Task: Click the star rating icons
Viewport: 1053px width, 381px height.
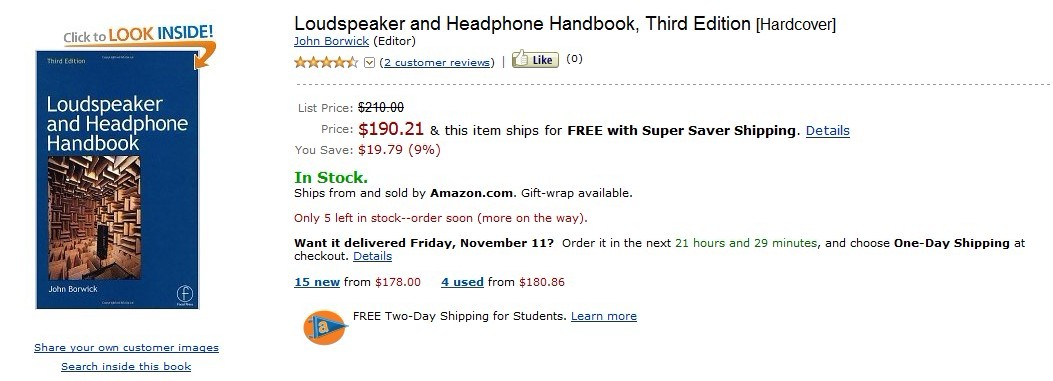Action: coord(326,62)
